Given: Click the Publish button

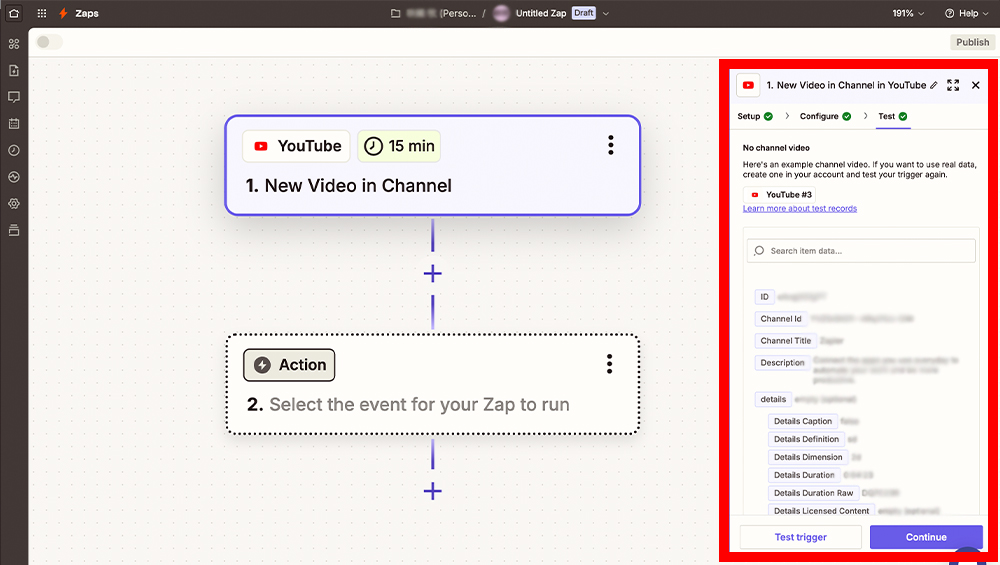Looking at the screenshot, I should click(973, 42).
